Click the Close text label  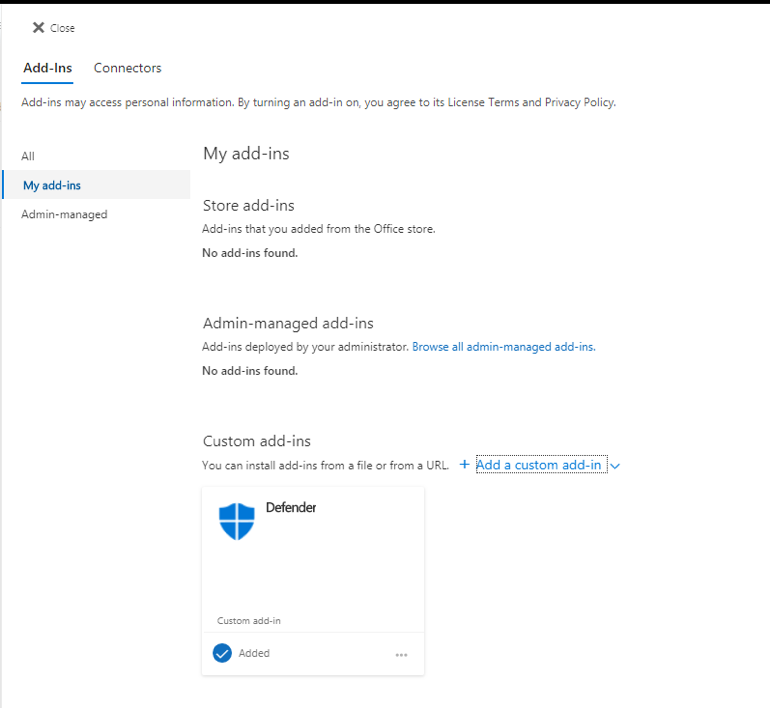(x=63, y=28)
